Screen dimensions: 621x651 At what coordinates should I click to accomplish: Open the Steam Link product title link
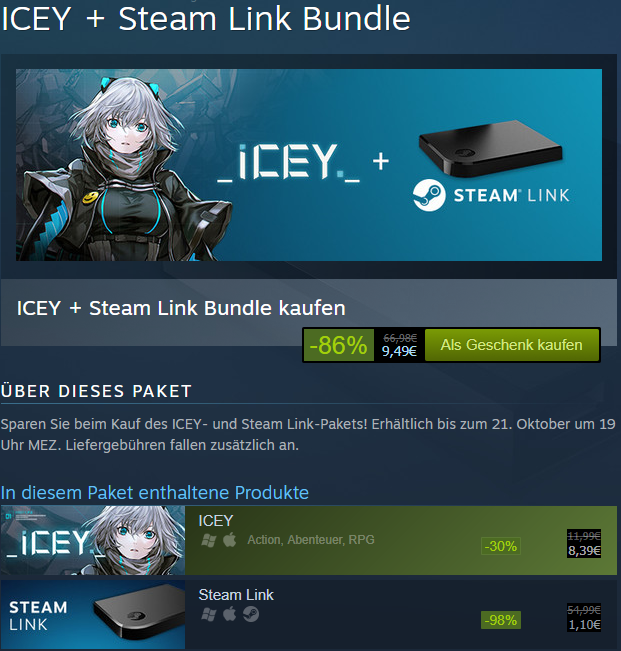(236, 595)
